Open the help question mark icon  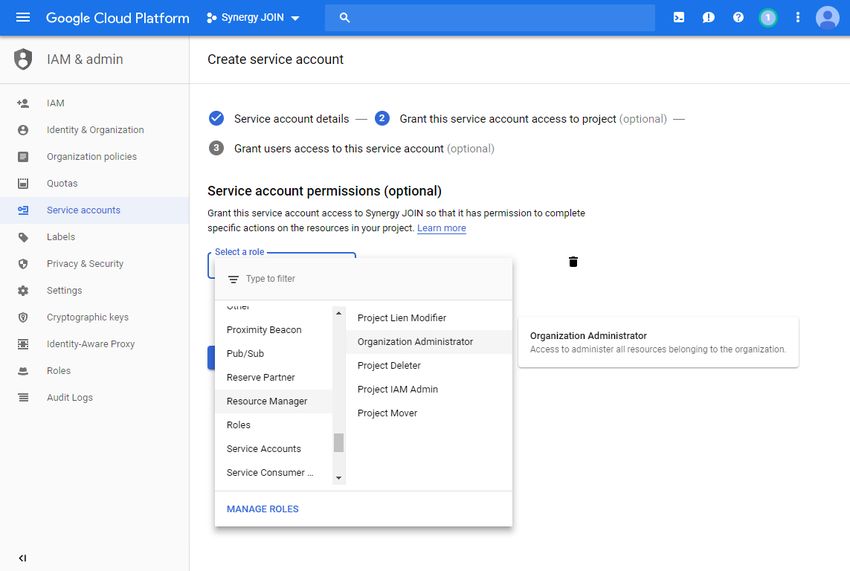coord(738,17)
